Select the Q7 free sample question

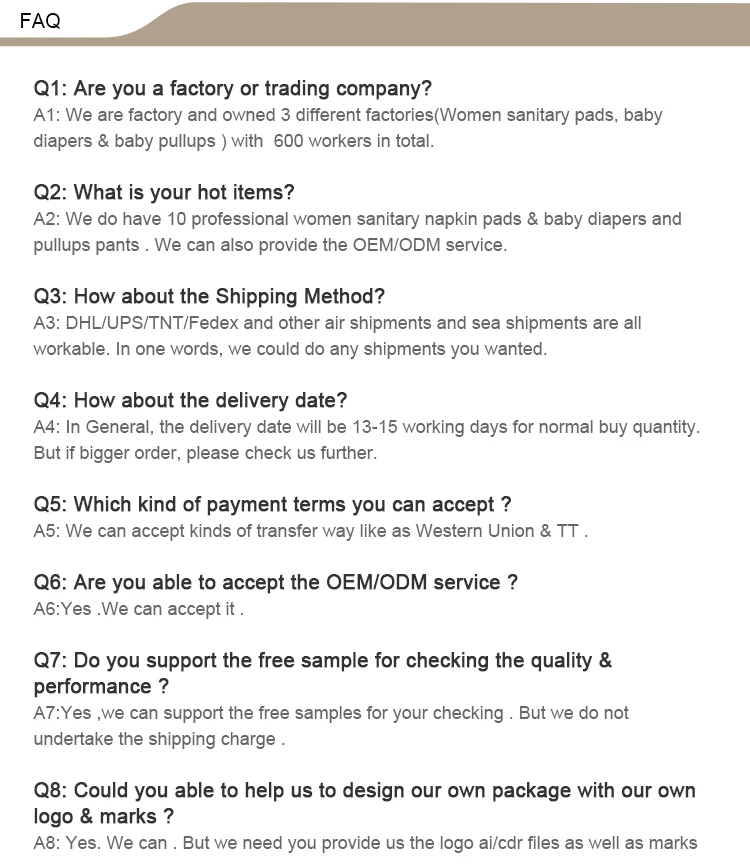pyautogui.click(x=323, y=673)
